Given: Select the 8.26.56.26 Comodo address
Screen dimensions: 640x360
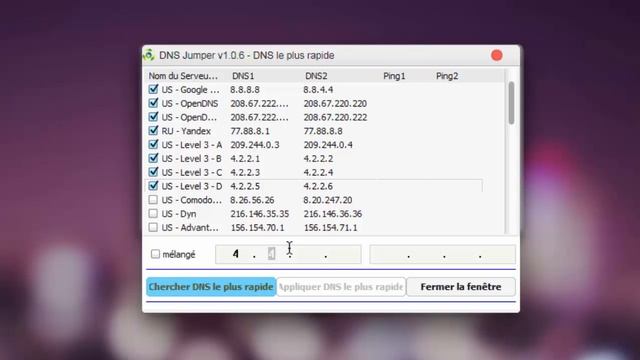Looking at the screenshot, I should click(x=252, y=200).
